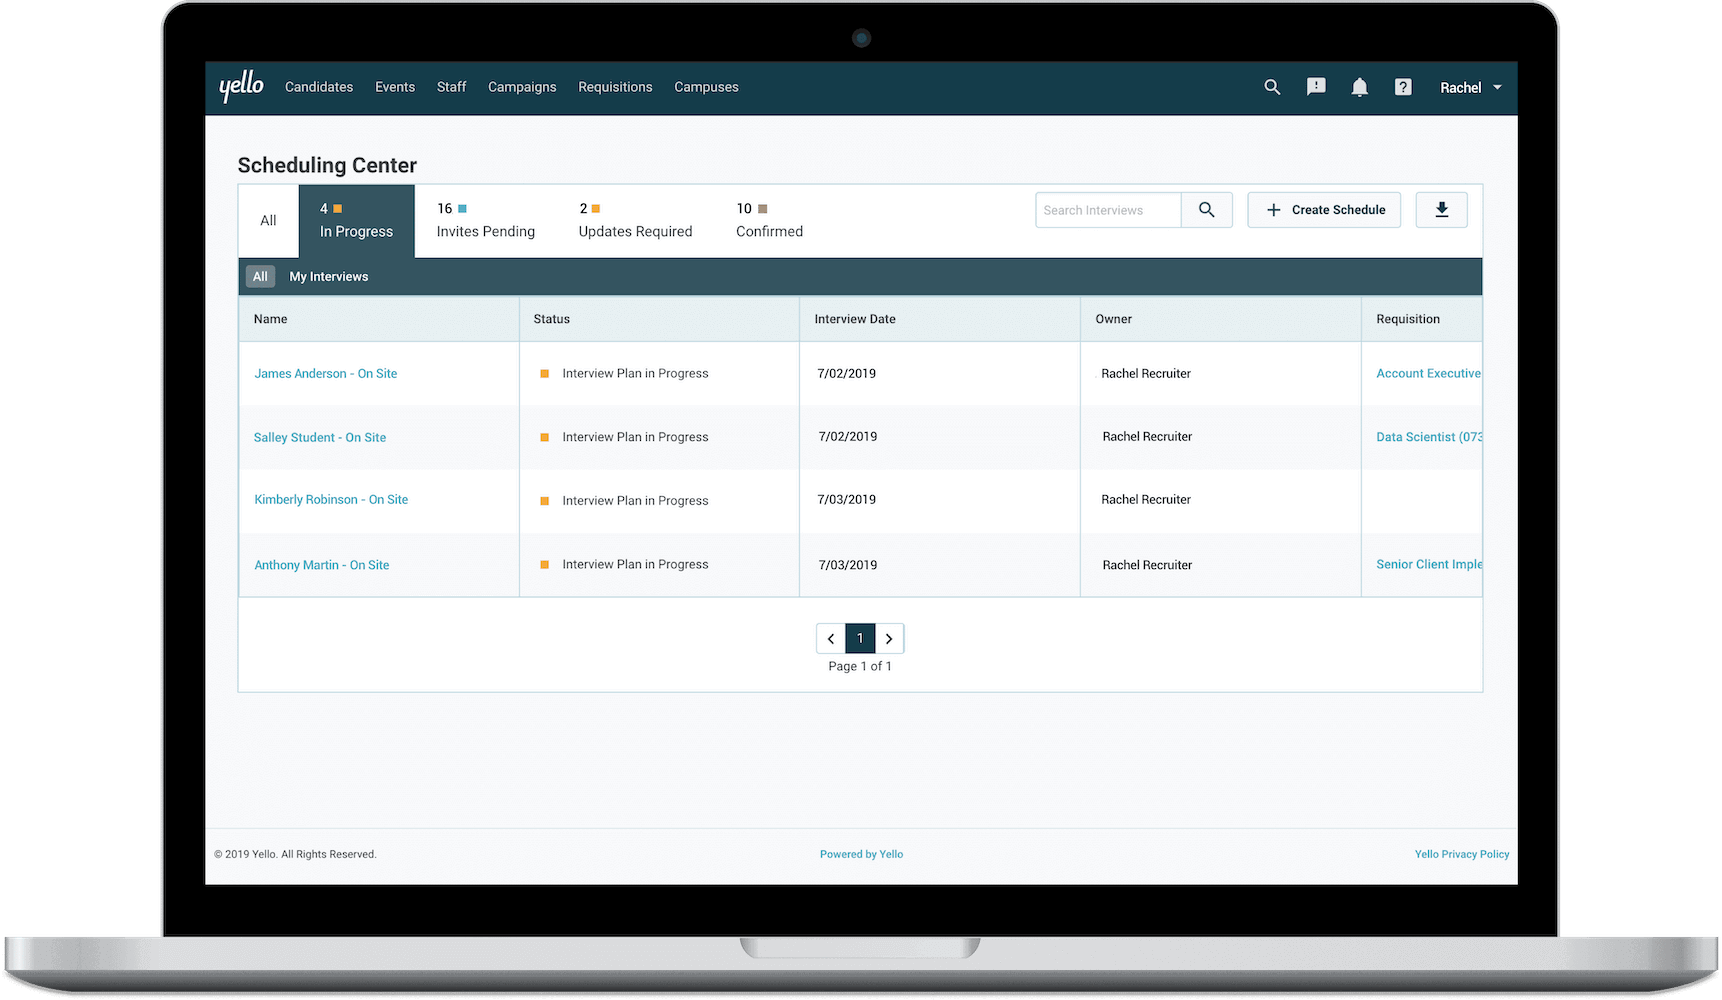1722x1000 pixels.
Task: Open Staff menu
Action: click(451, 87)
